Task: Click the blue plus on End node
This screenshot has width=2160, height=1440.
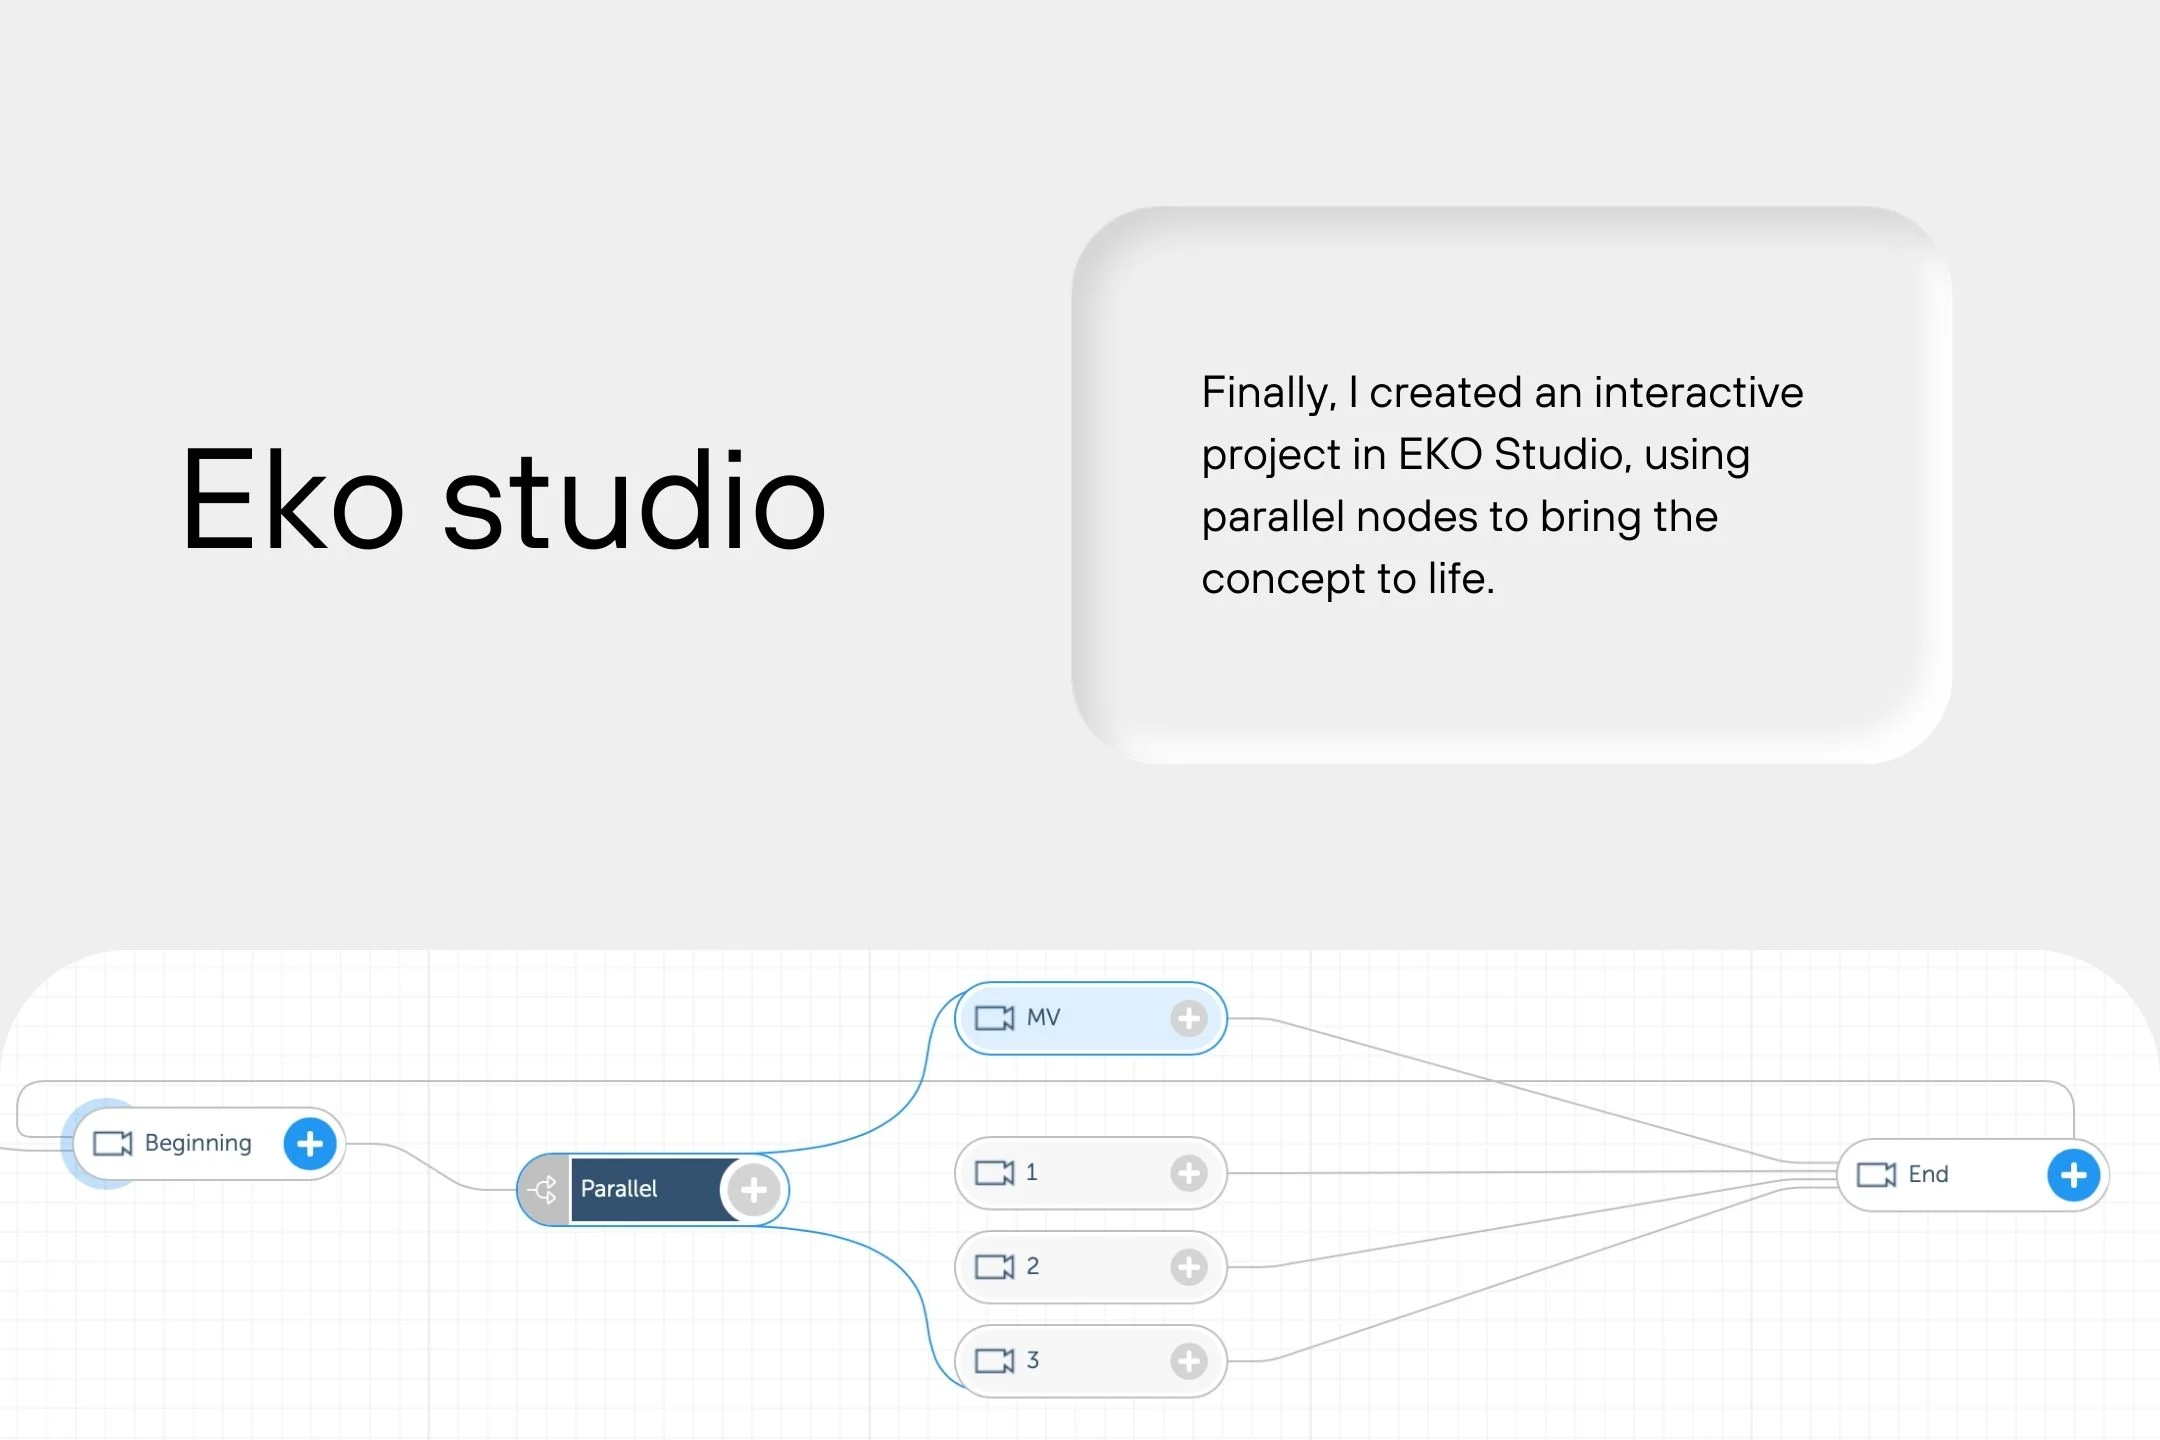Action: click(2073, 1175)
